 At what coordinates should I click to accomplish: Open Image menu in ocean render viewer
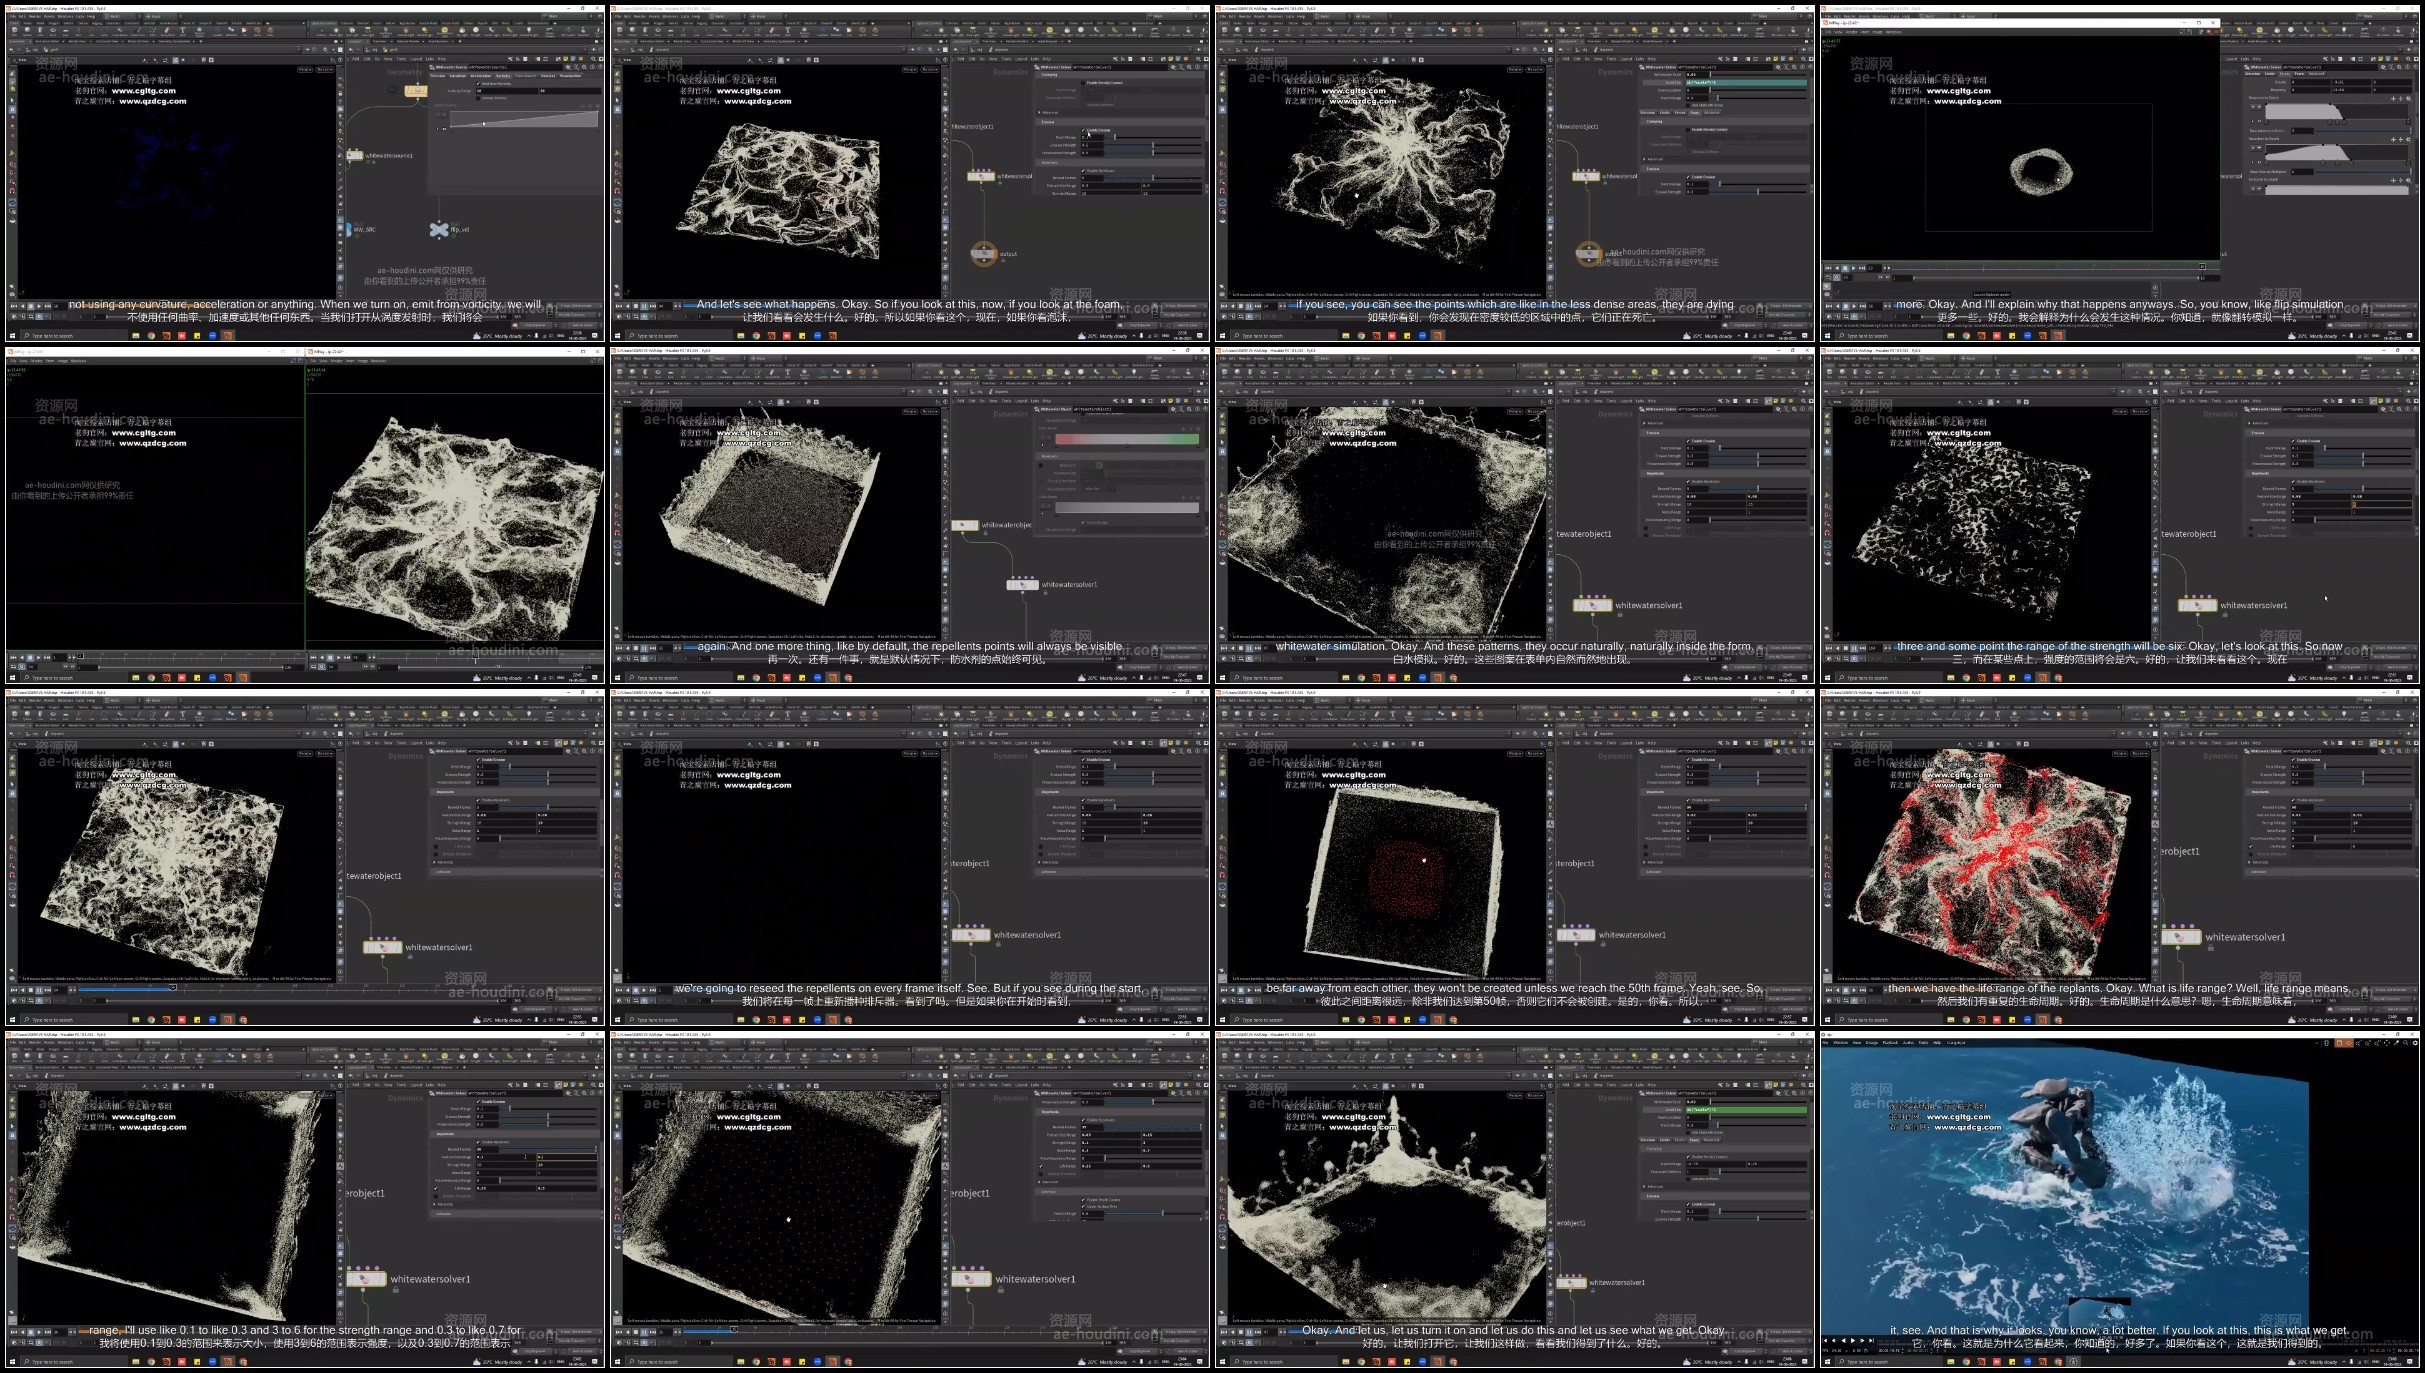pyautogui.click(x=1873, y=1042)
